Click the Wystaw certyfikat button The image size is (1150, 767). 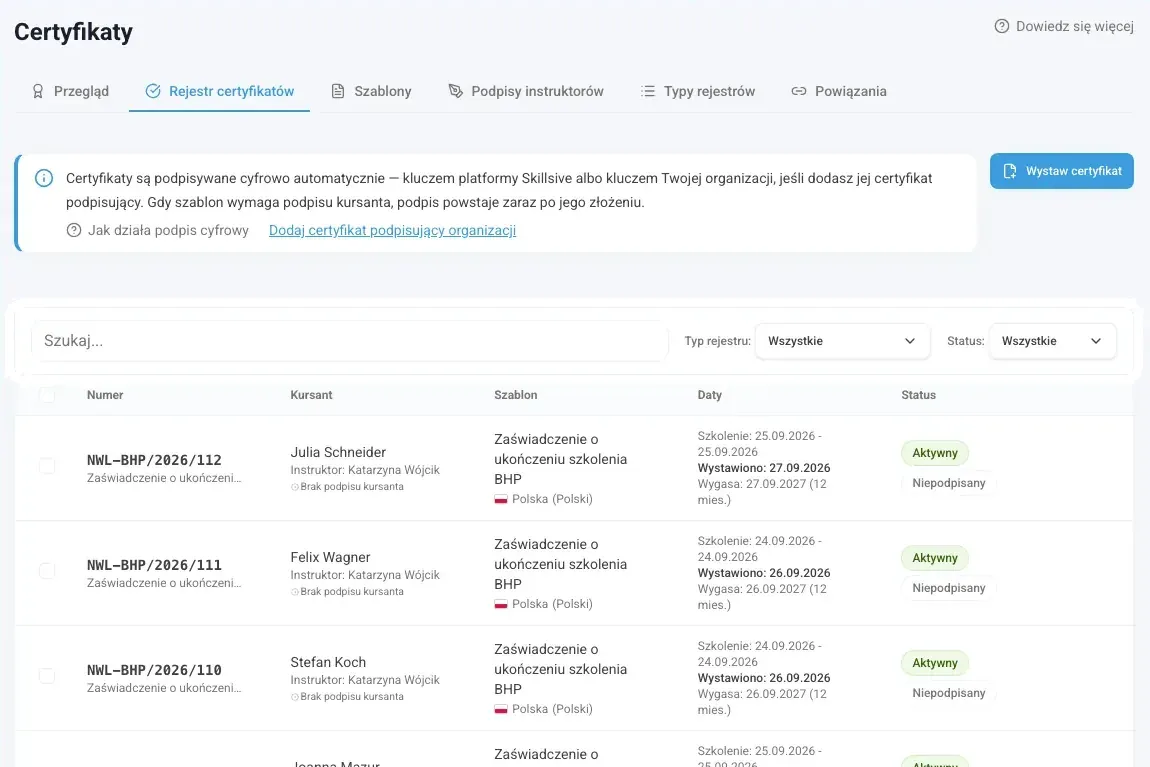click(x=1061, y=171)
